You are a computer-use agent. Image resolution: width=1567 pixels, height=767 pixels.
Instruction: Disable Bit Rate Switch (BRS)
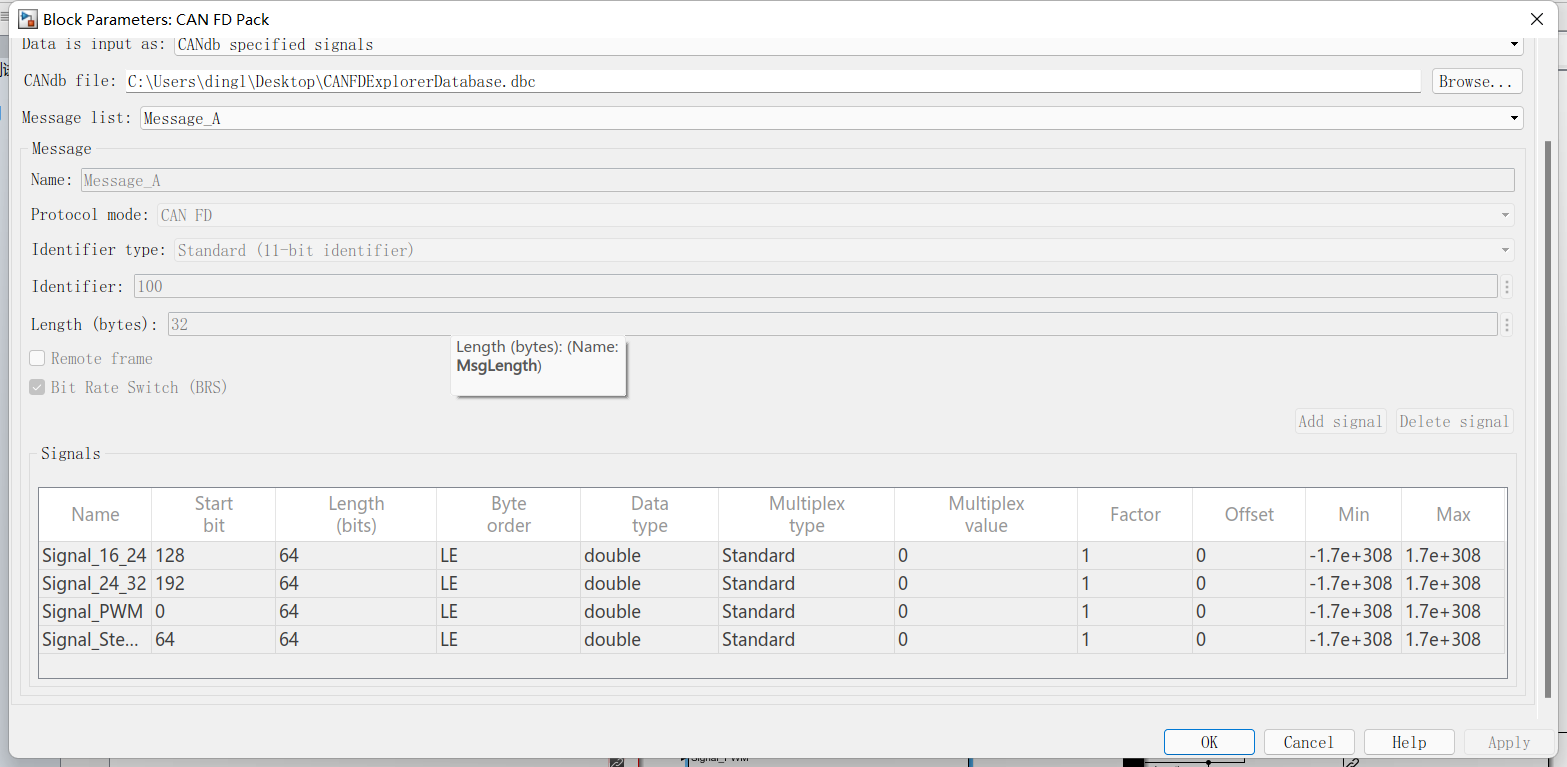click(x=36, y=387)
